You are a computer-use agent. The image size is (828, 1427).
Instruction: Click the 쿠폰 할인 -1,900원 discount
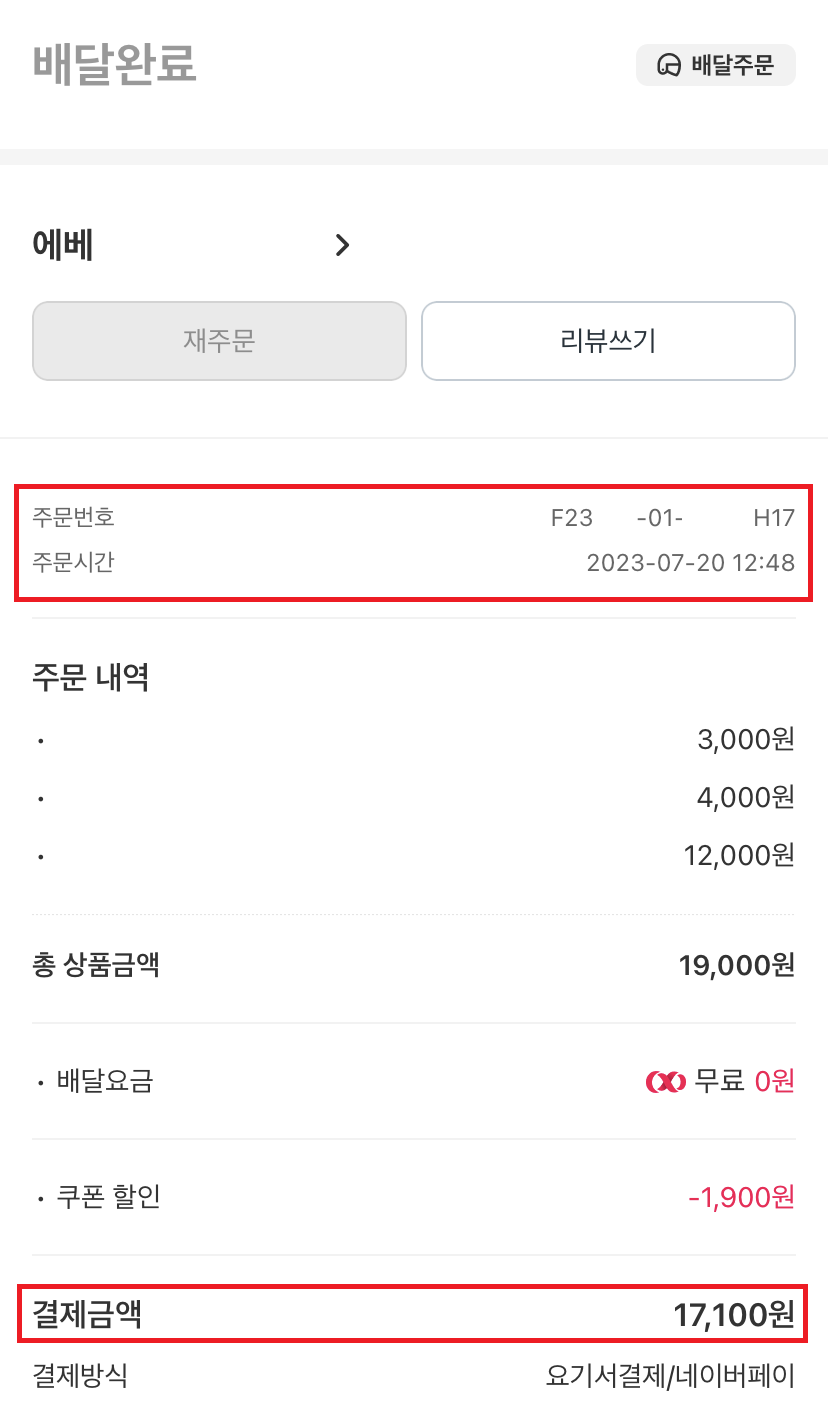pyautogui.click(x=741, y=1197)
